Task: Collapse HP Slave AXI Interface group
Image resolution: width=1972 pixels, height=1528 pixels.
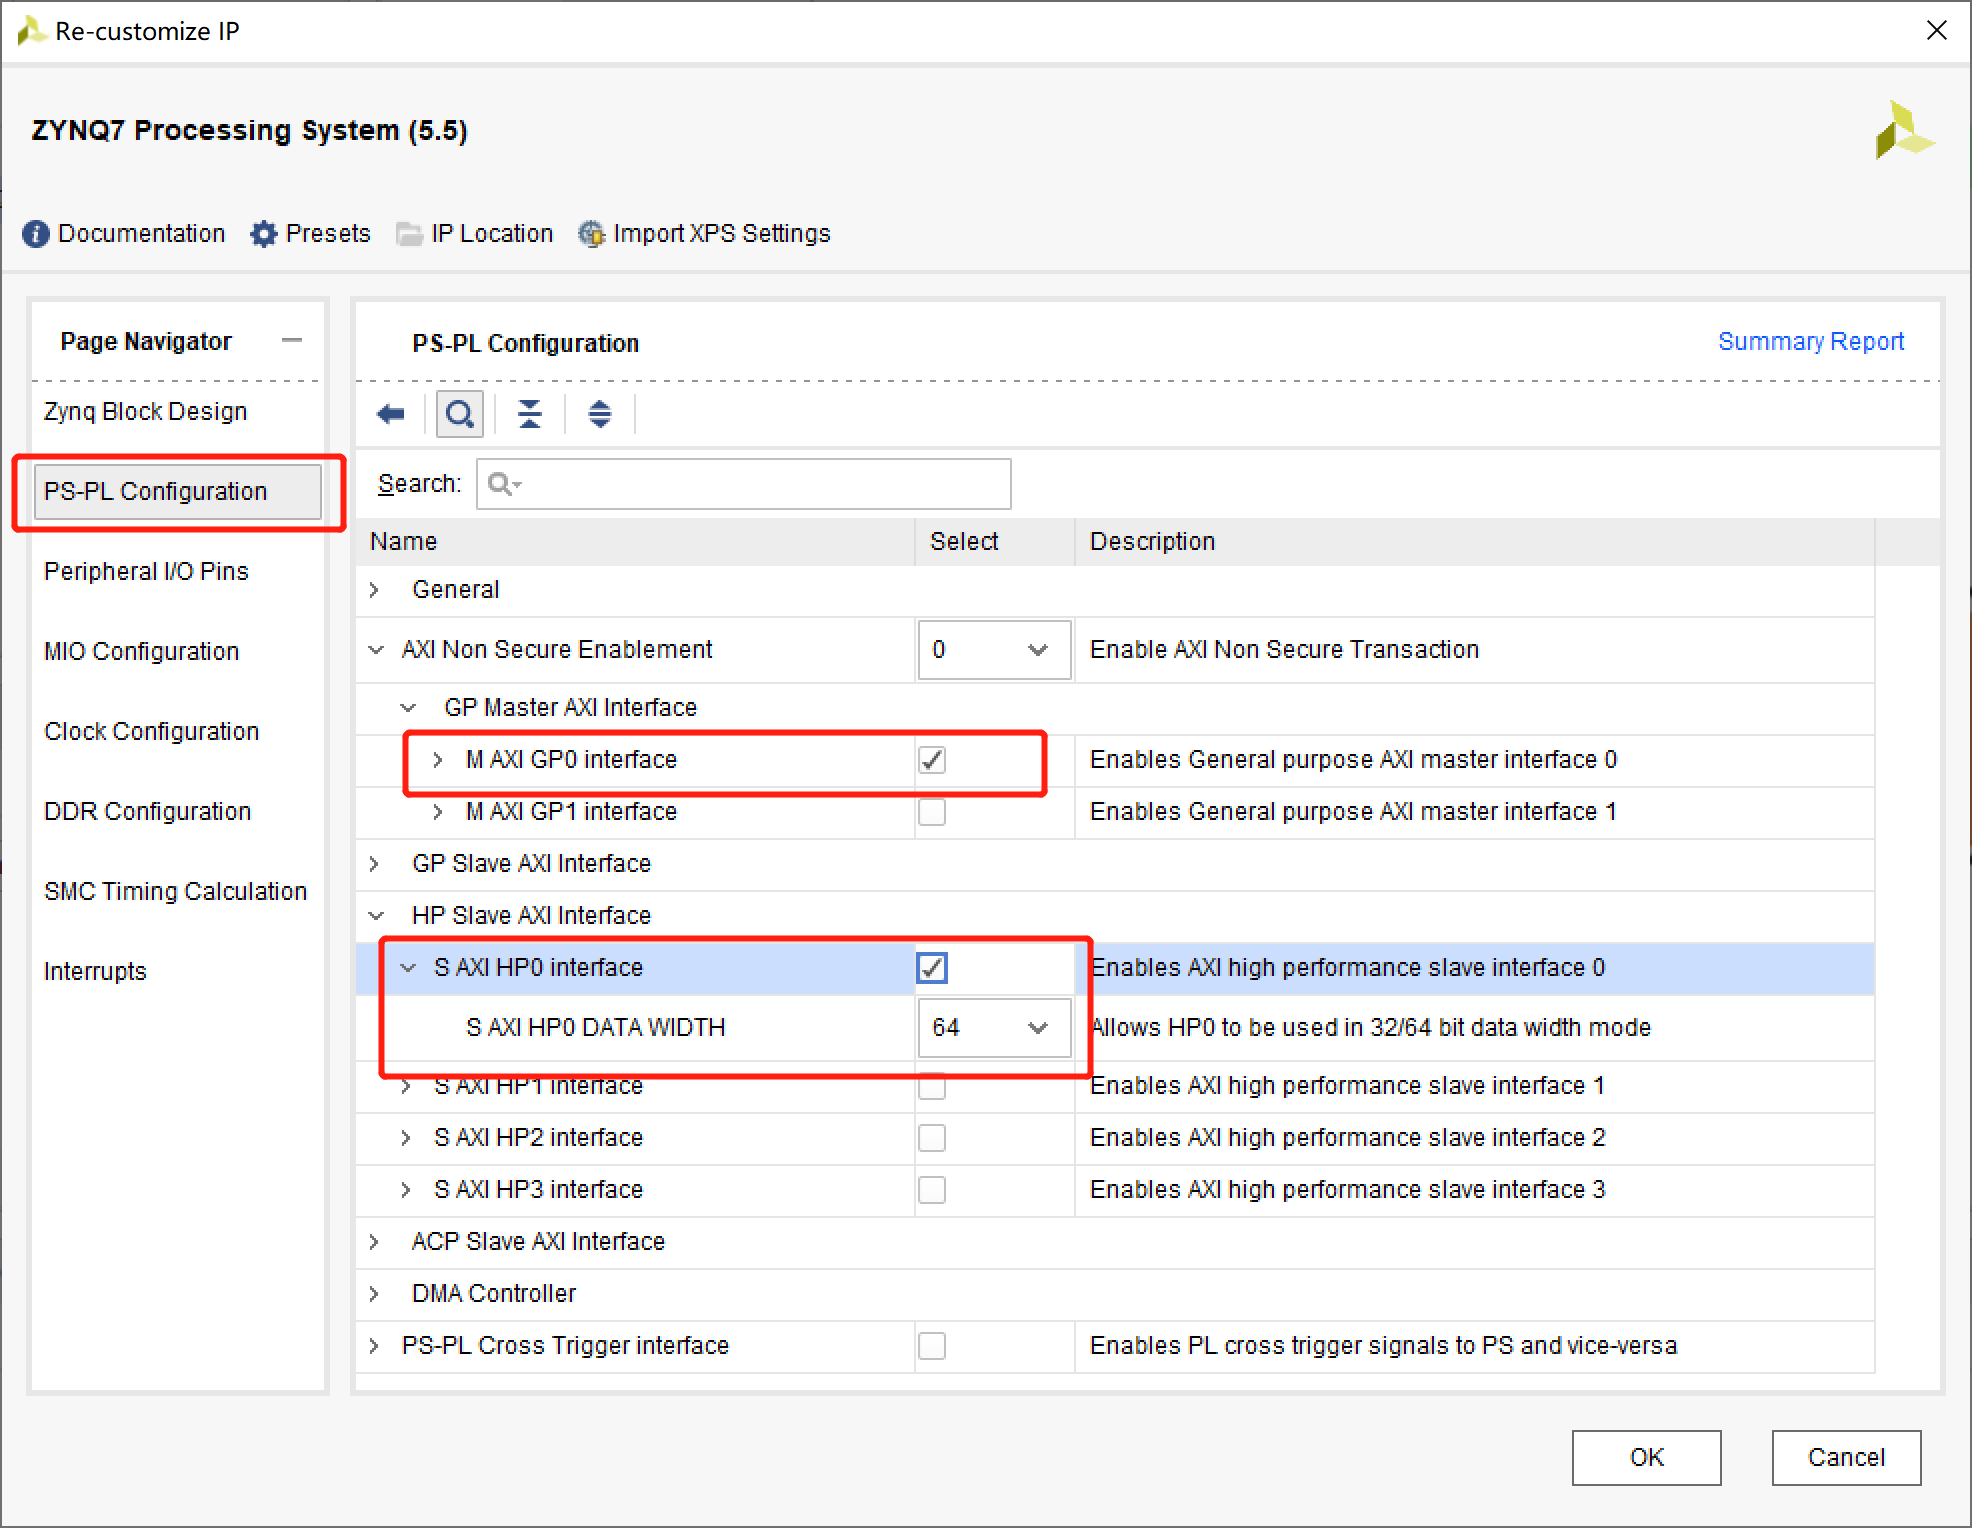Action: point(376,916)
